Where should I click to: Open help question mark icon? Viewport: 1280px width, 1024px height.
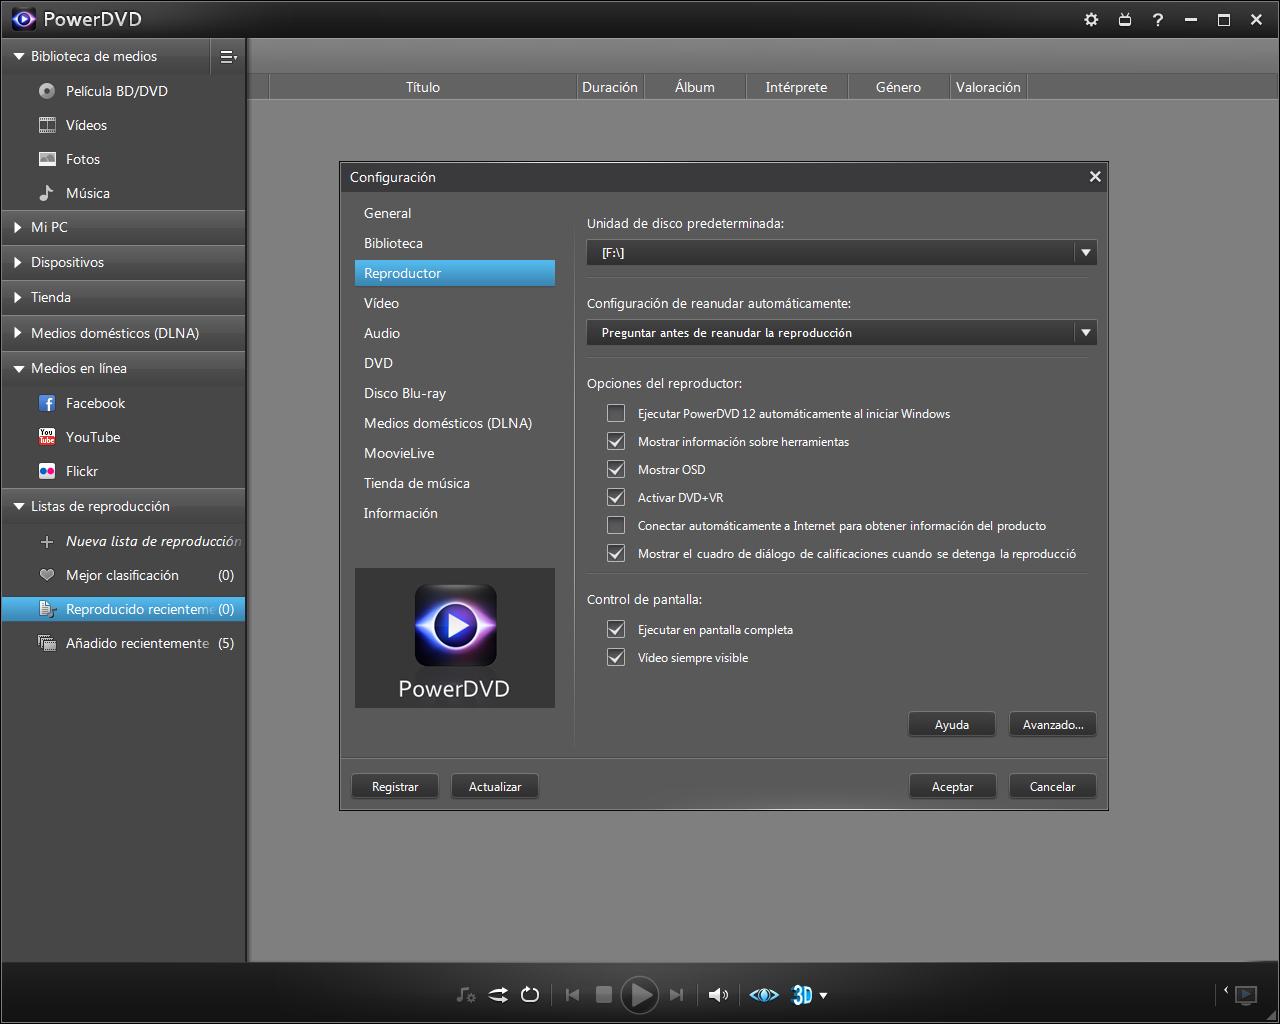coord(1158,19)
